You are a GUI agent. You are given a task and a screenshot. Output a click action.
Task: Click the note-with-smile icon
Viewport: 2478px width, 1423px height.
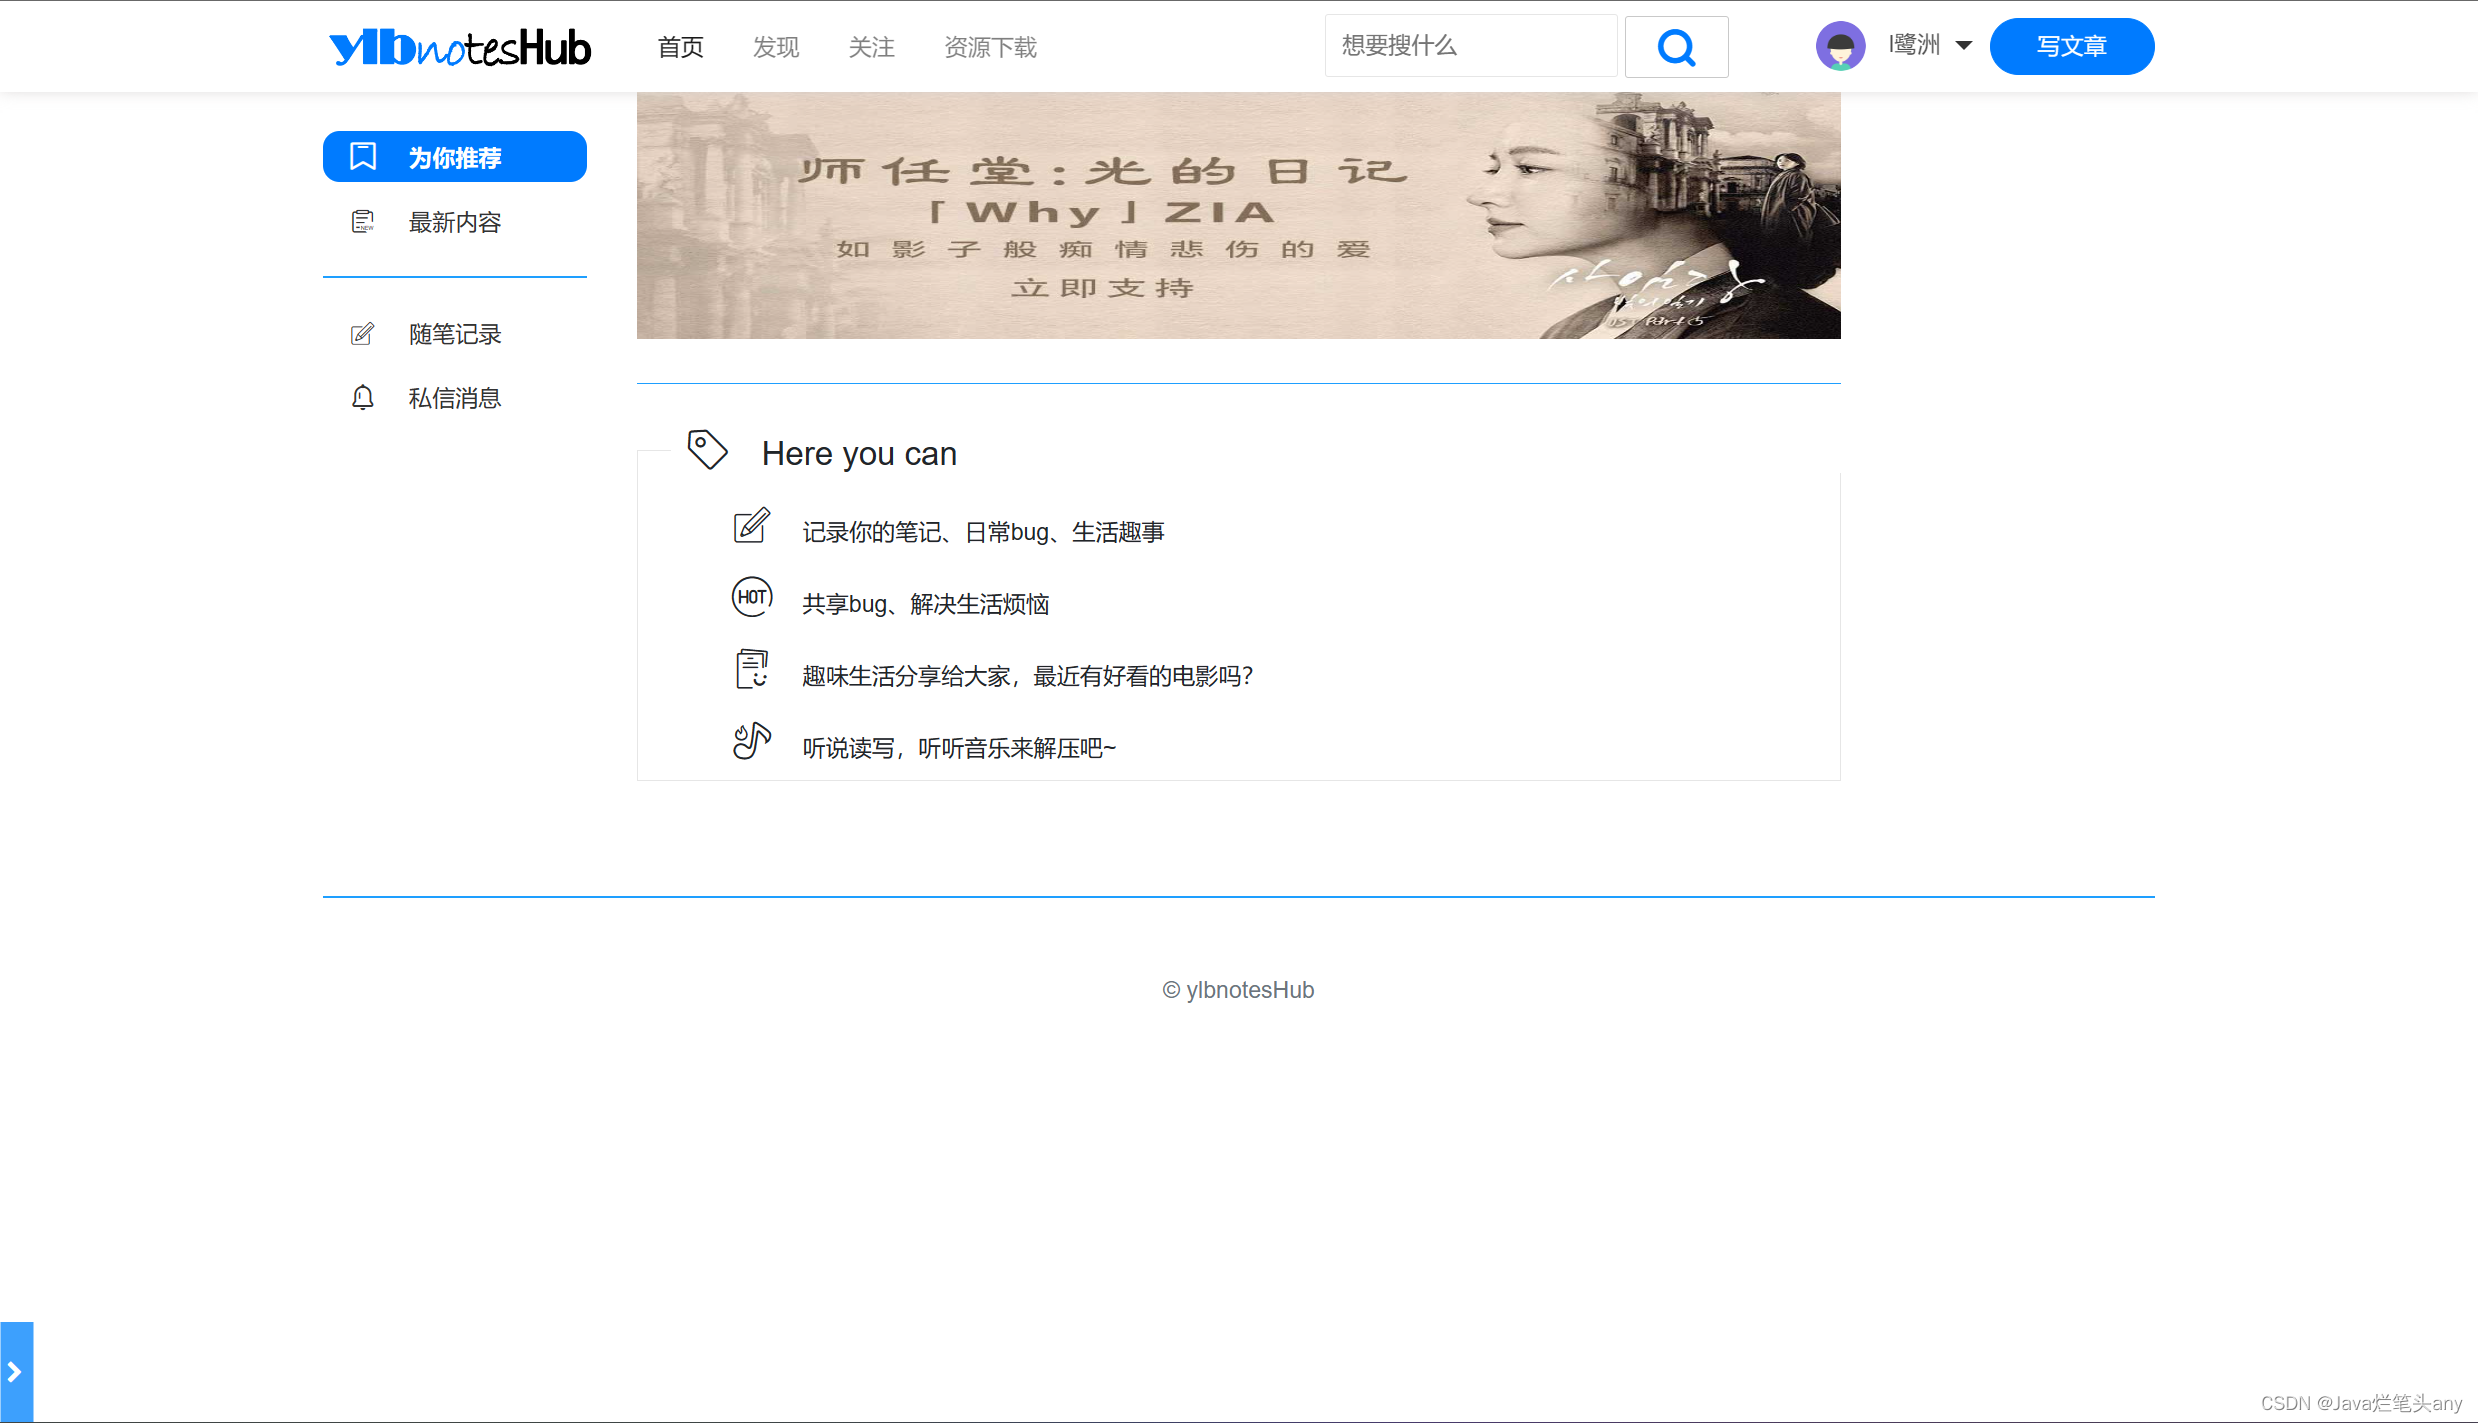[752, 669]
